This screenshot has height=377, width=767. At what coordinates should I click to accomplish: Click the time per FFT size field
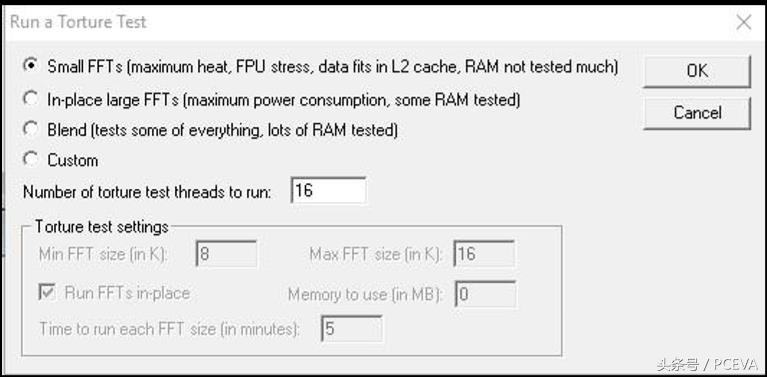pos(352,329)
